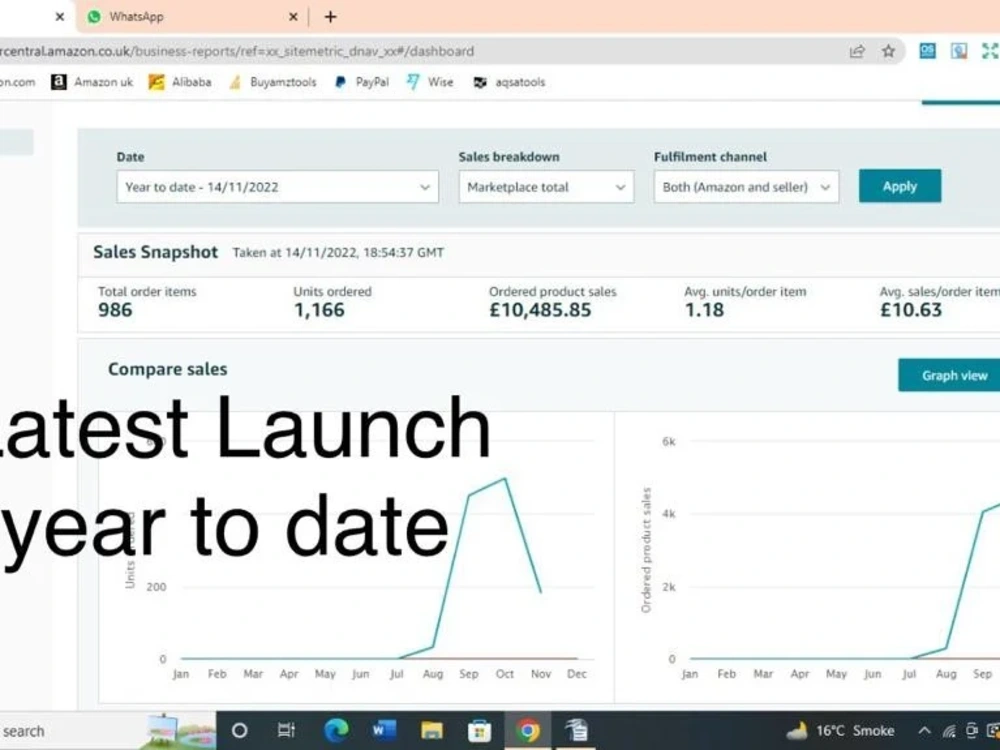Image resolution: width=1000 pixels, height=750 pixels.
Task: Click the Avg. units/order item value 1.18
Action: pos(704,311)
